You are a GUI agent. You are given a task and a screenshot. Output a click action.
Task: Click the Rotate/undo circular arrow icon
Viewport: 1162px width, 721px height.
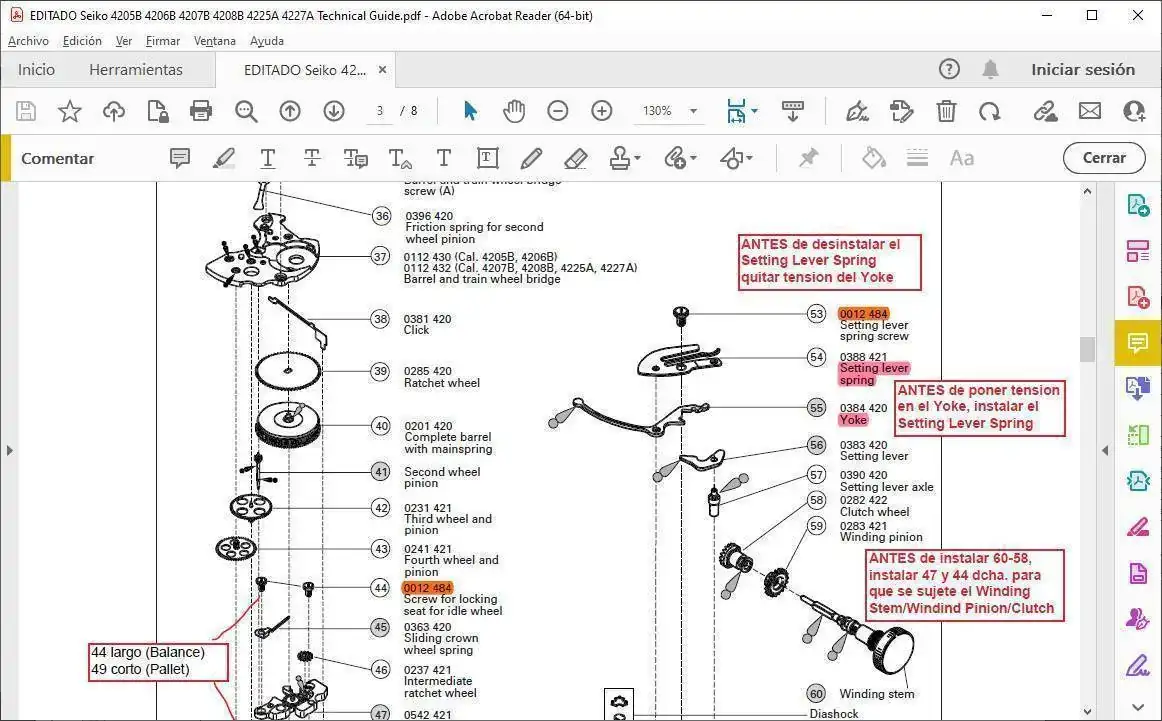point(989,111)
